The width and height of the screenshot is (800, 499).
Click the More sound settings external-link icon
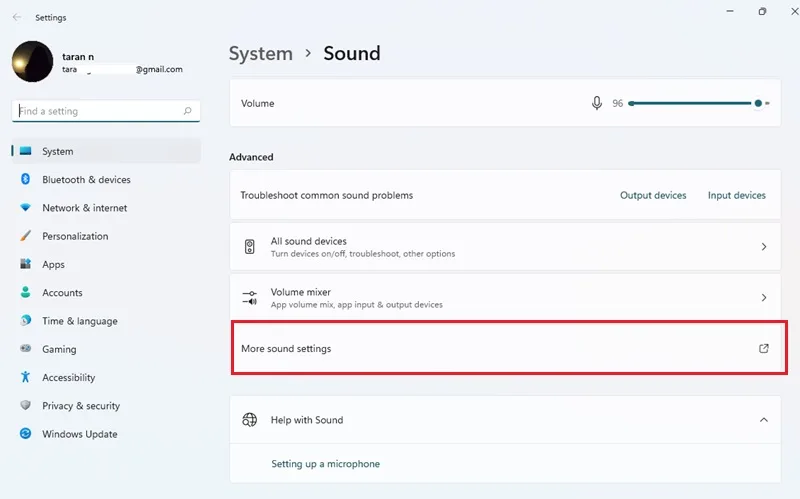[x=764, y=348]
